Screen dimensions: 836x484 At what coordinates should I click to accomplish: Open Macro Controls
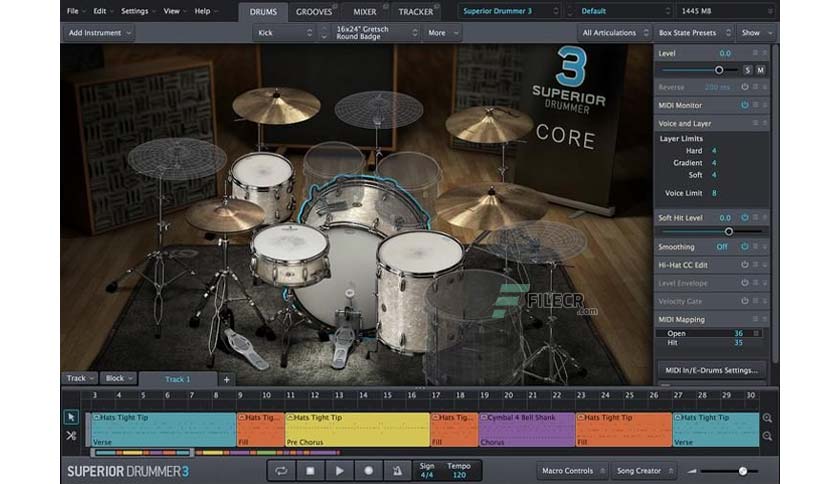click(x=571, y=471)
